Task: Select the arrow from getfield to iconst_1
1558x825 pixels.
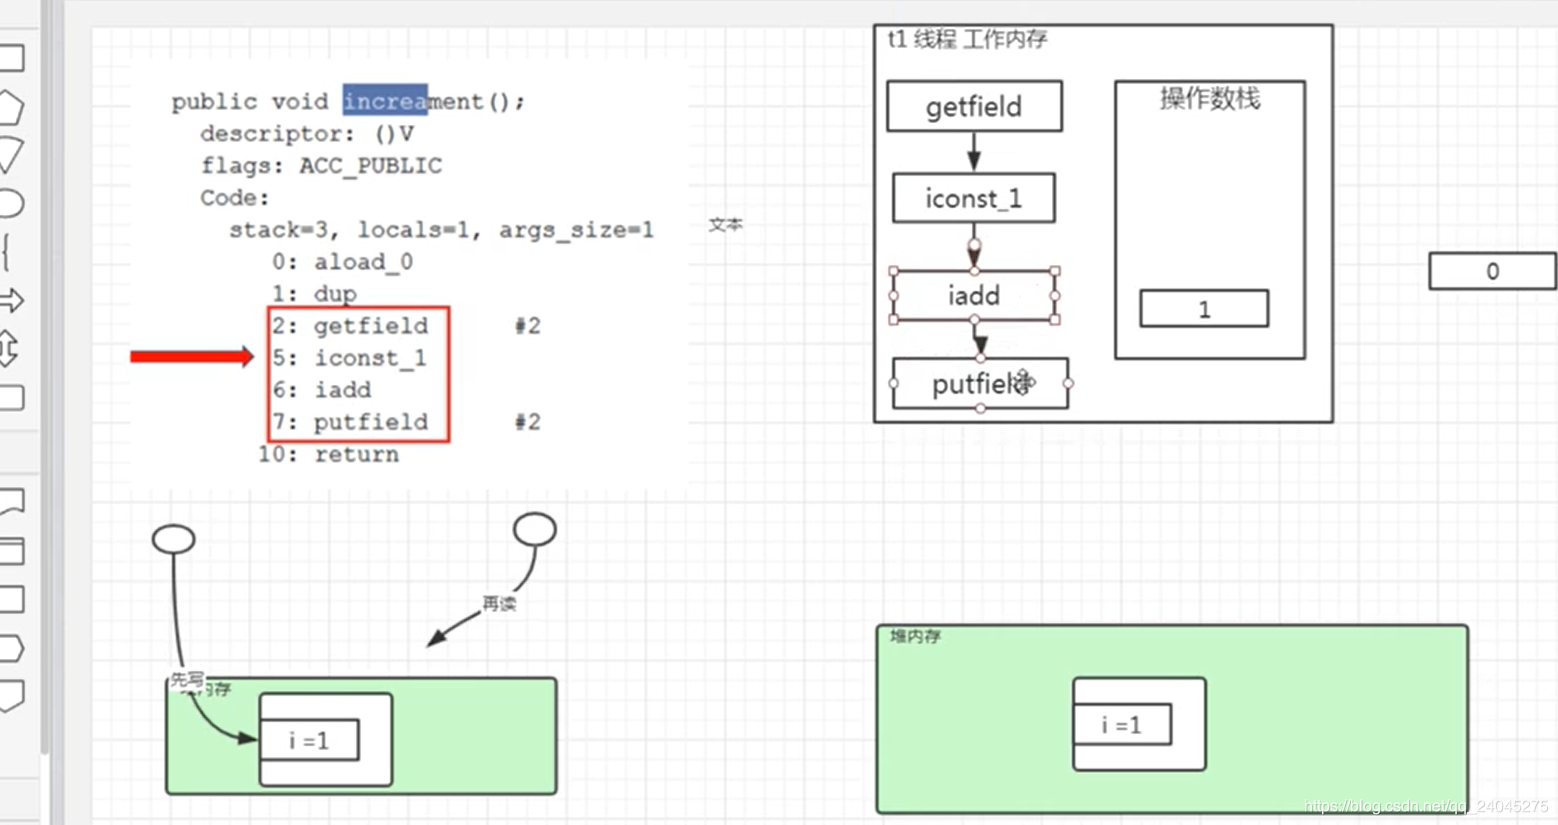Action: [x=974, y=152]
